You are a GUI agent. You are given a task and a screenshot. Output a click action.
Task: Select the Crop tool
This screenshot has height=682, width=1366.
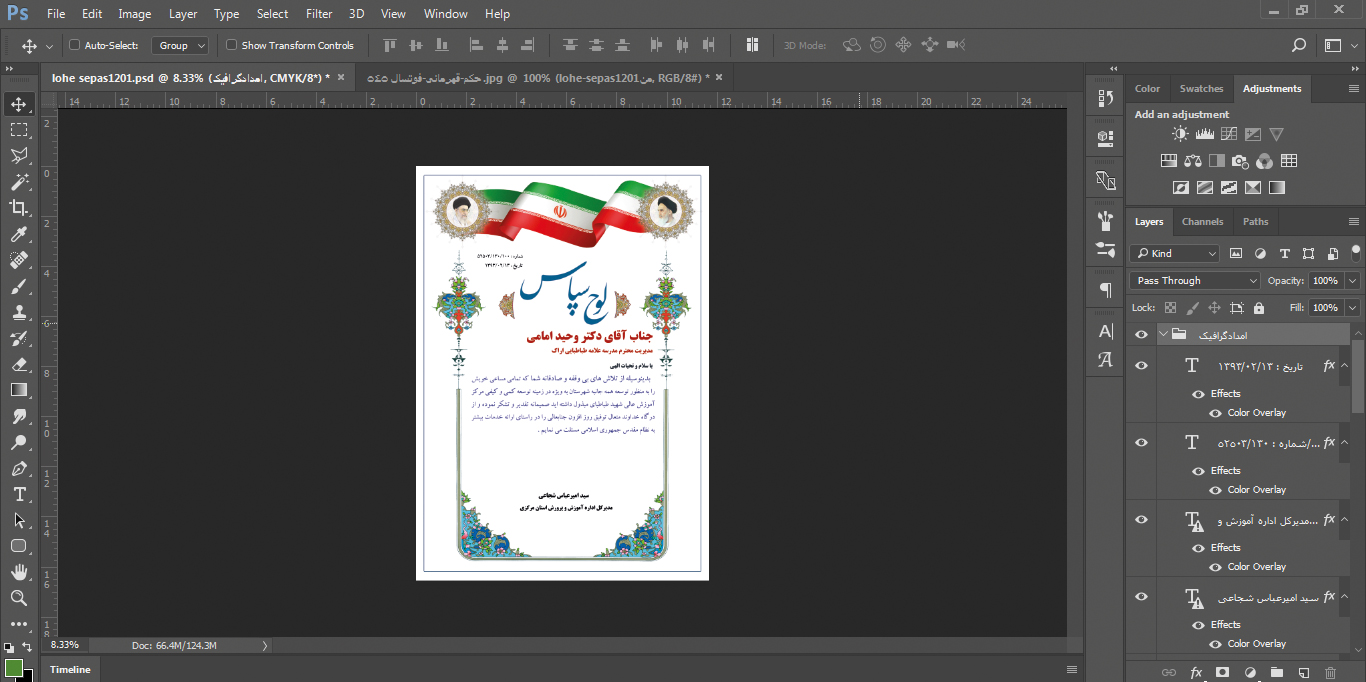point(19,208)
